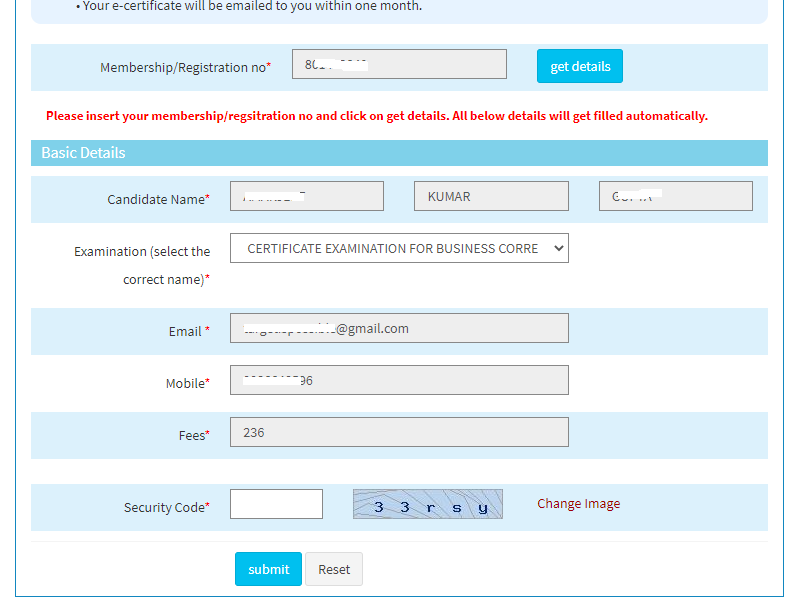Viewport: 795px width, 605px height.
Task: Focus the Membership/Registration no field
Action: (399, 64)
